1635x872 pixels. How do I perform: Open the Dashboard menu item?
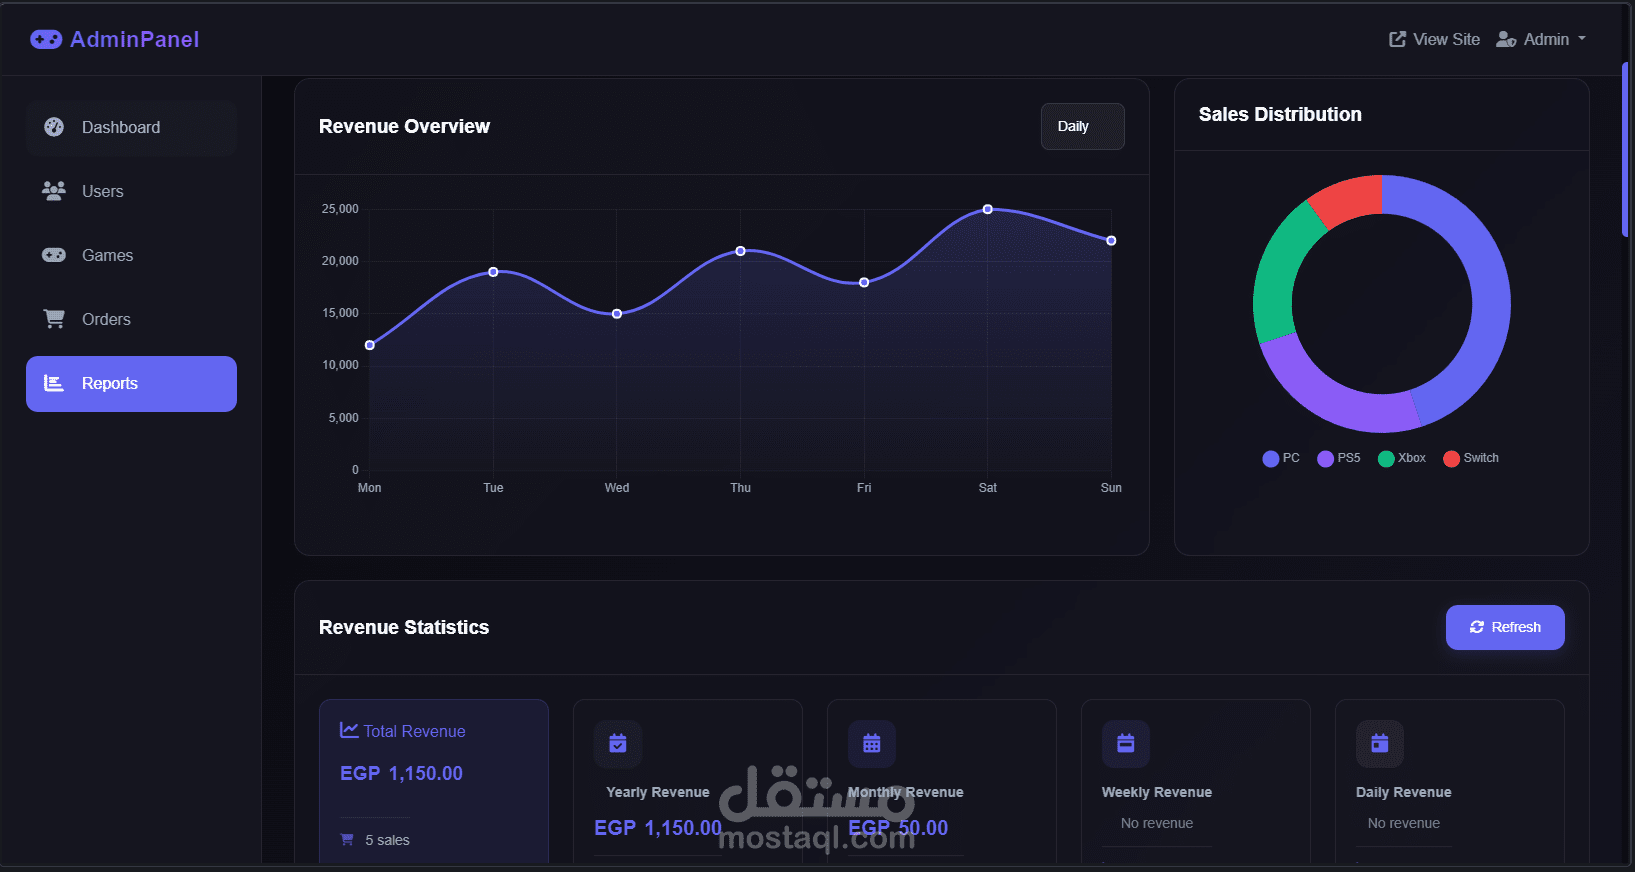point(132,127)
